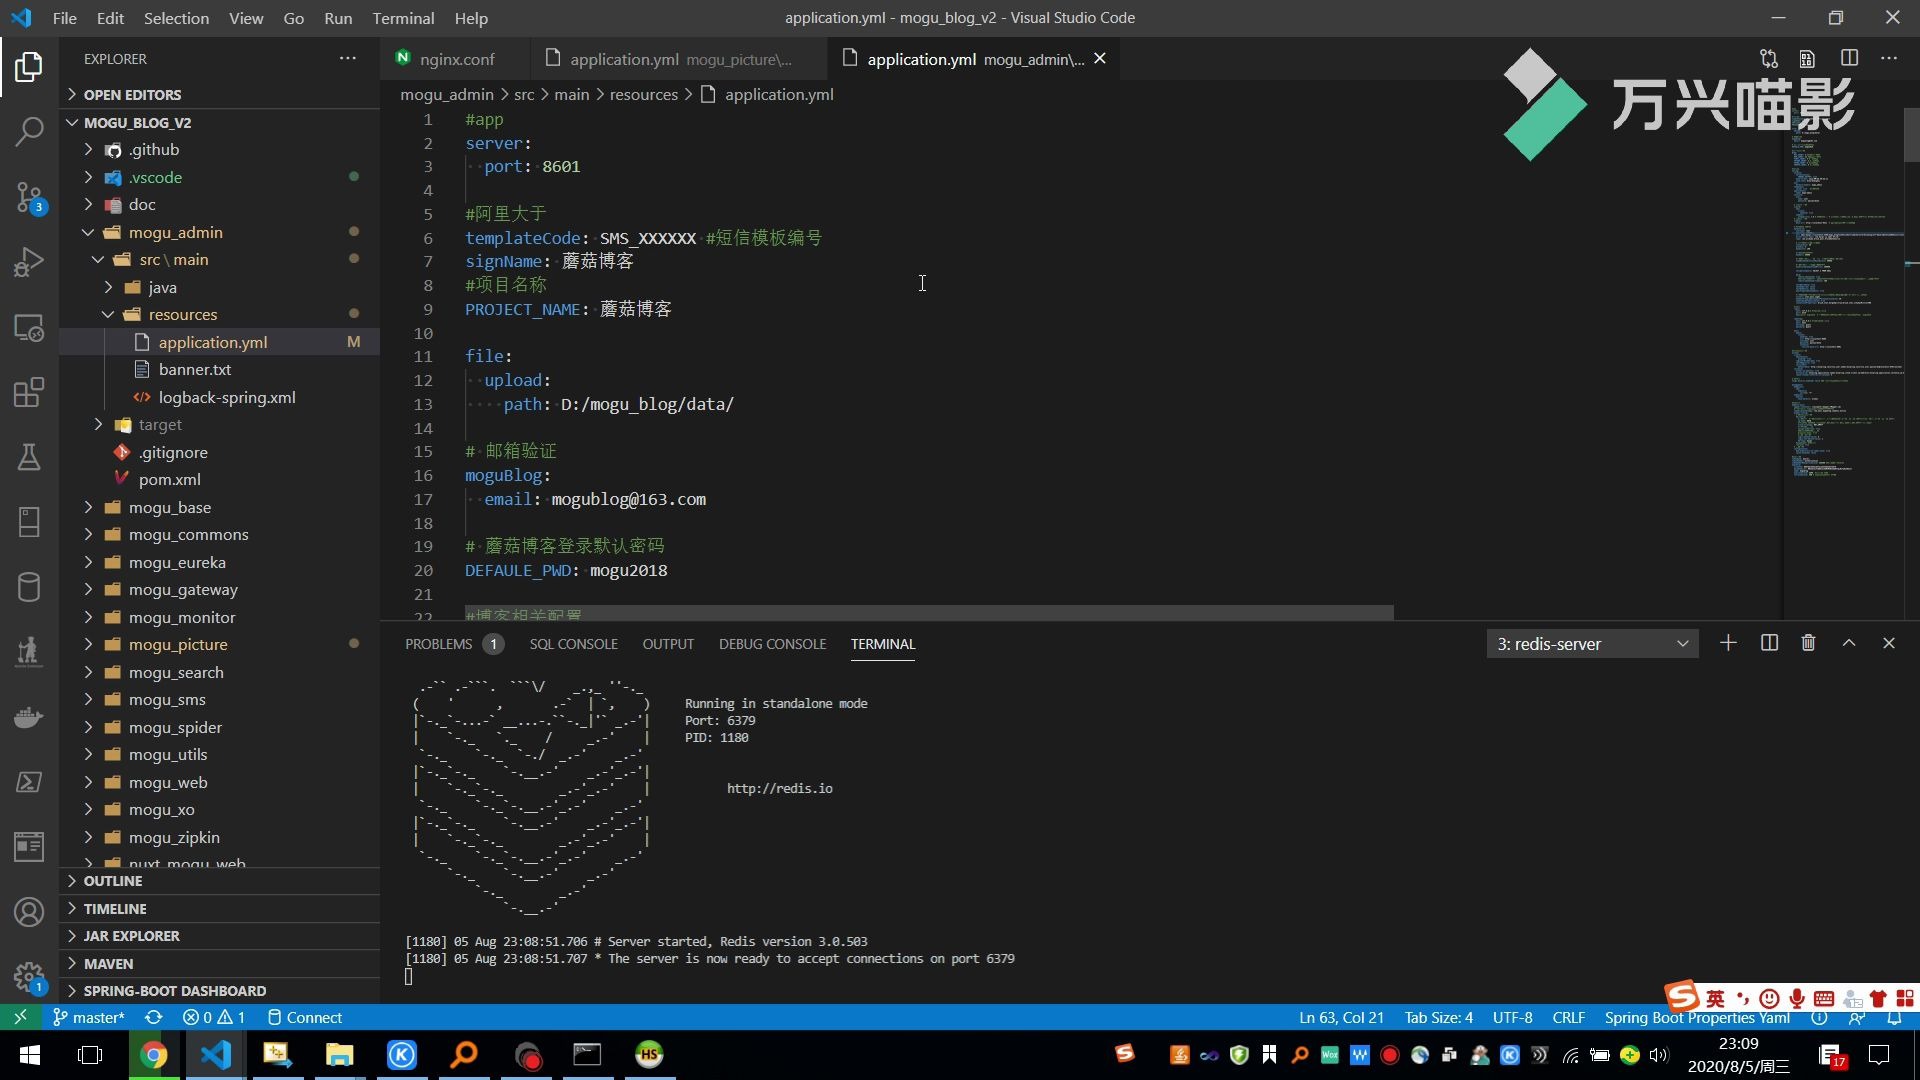Select the Extensions icon in activity bar
This screenshot has height=1080, width=1920.
tap(29, 392)
